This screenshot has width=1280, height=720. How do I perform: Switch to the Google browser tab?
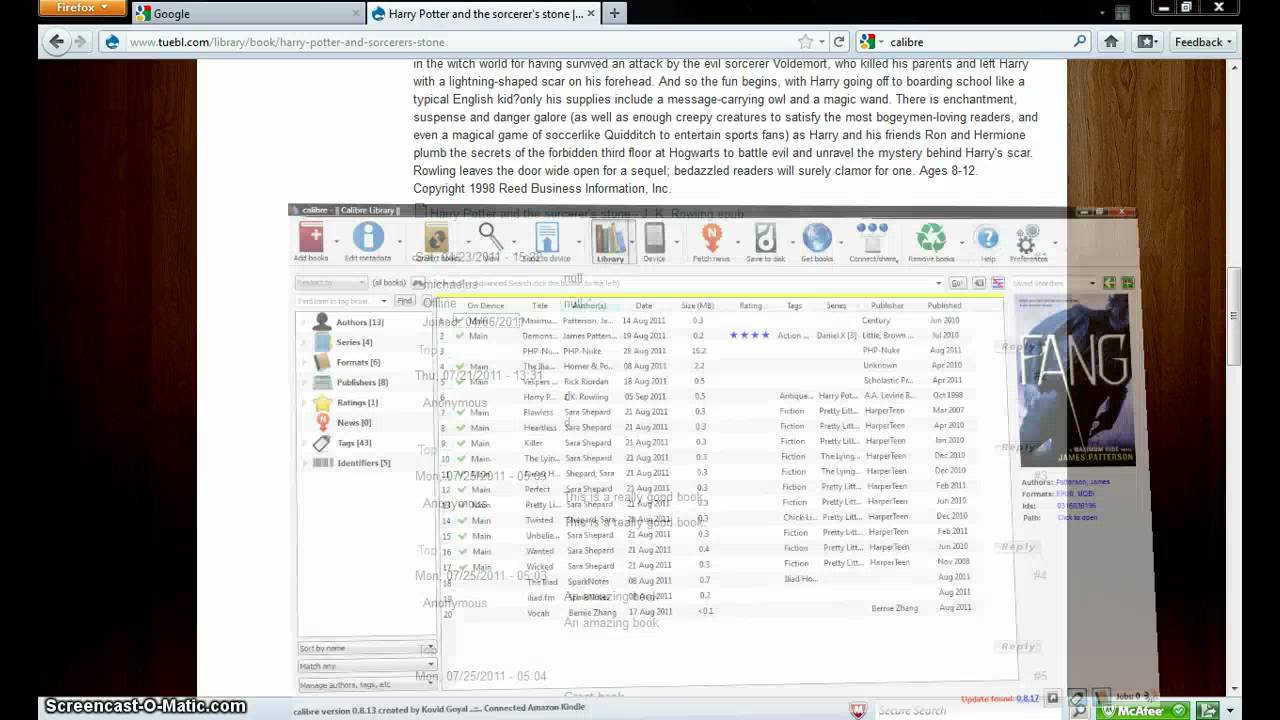click(247, 14)
